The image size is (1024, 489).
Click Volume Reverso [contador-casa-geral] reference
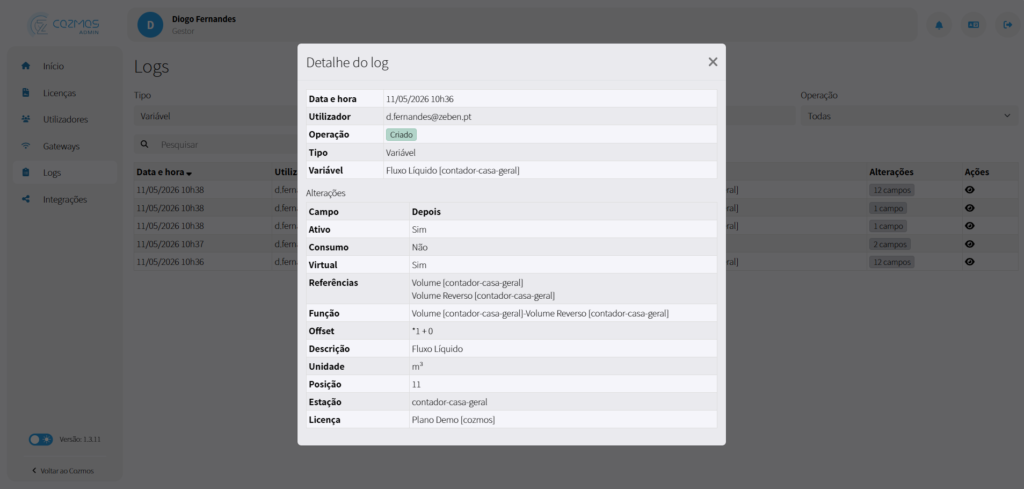coord(483,296)
